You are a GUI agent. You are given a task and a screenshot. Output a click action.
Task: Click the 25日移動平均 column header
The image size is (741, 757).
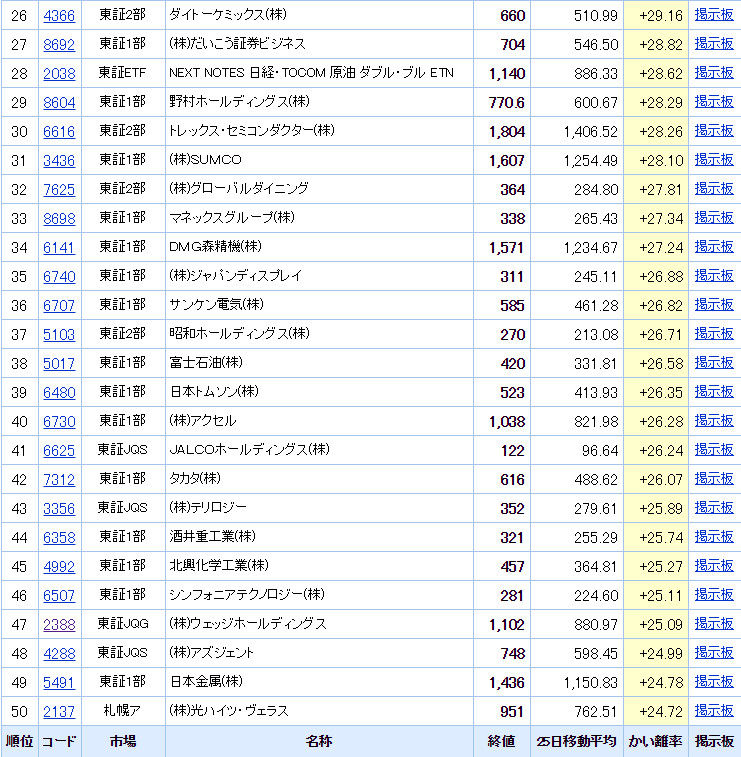tap(576, 742)
